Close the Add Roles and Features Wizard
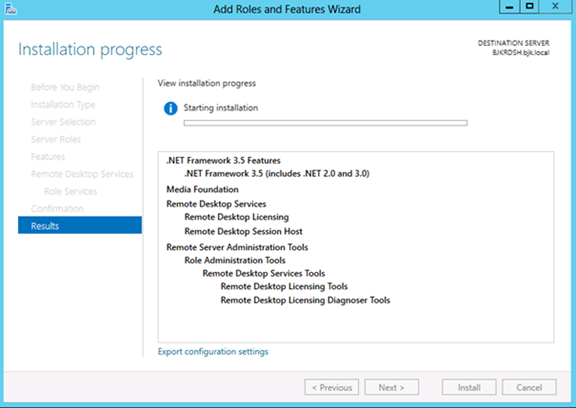 (x=555, y=7)
